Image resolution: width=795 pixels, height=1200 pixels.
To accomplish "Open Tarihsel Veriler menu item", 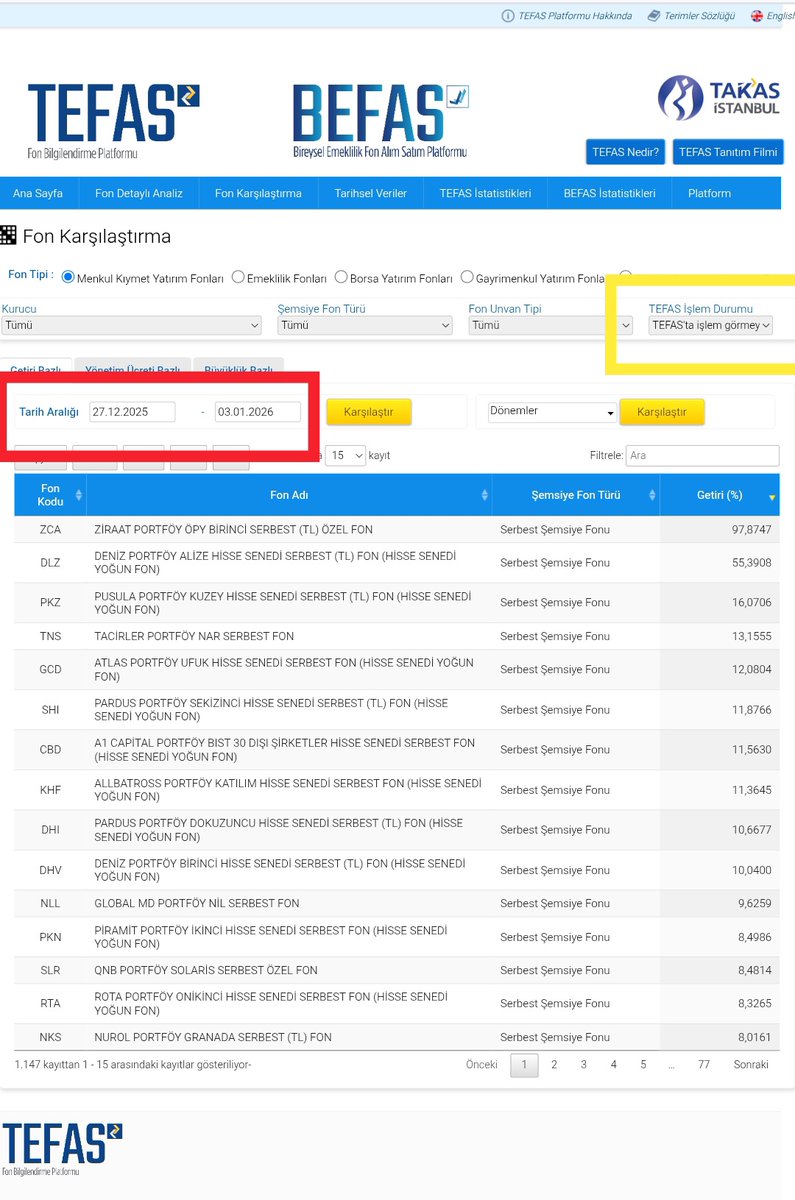I will [371, 193].
